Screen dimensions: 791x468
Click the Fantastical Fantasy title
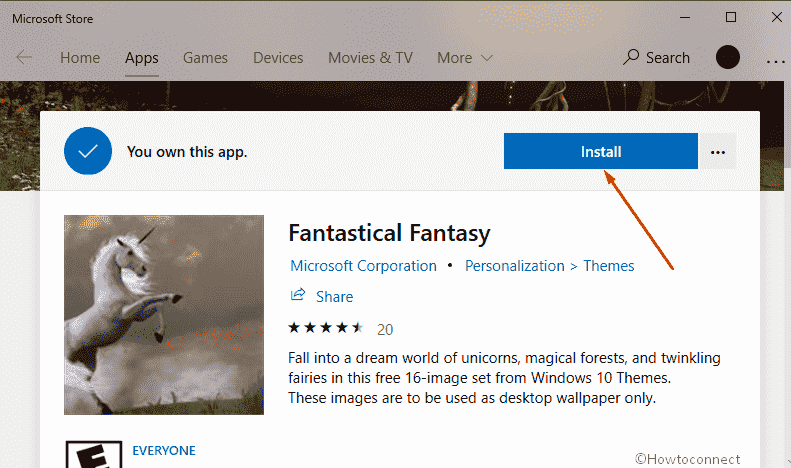point(389,233)
